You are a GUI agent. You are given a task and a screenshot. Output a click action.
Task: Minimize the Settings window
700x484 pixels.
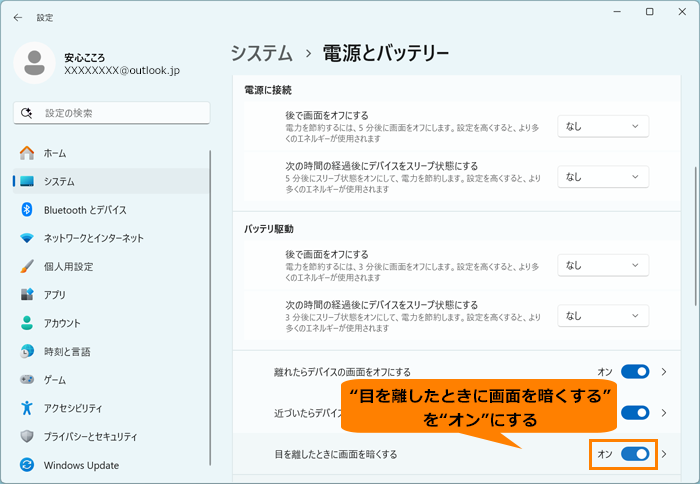[x=617, y=12]
